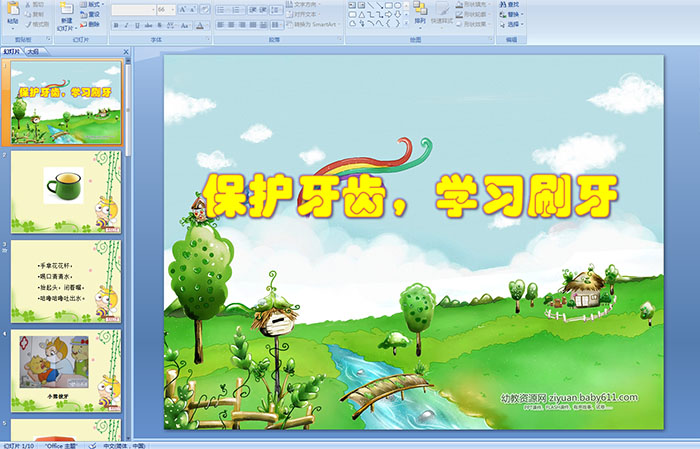
Task: Clear all text formatting icon
Action: click(x=204, y=9)
